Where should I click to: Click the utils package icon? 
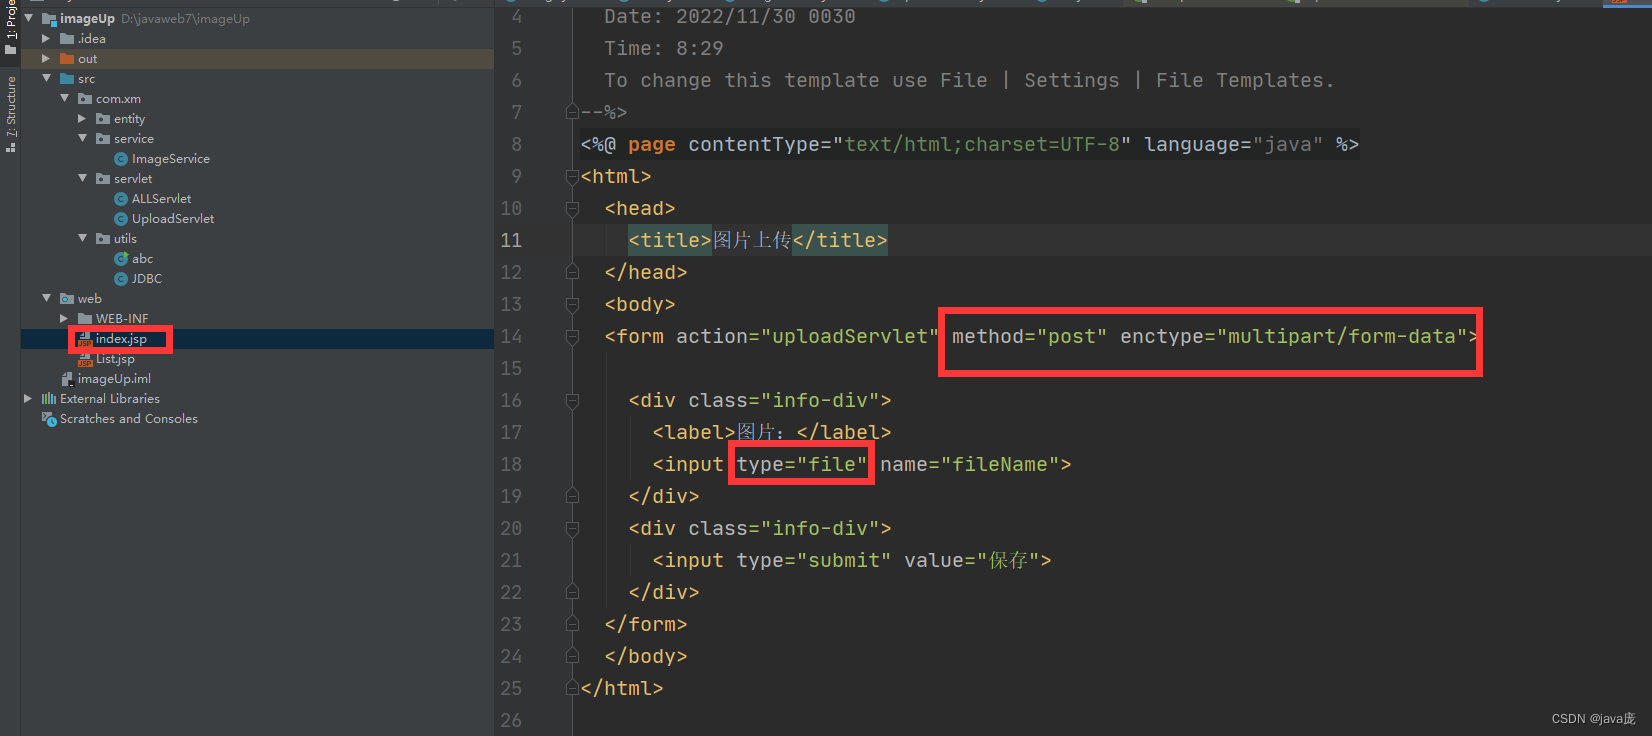point(103,239)
